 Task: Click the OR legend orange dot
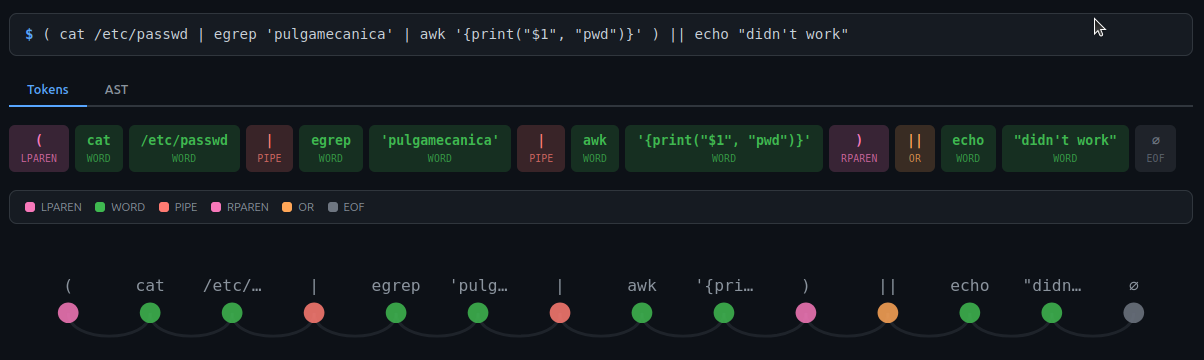(287, 207)
